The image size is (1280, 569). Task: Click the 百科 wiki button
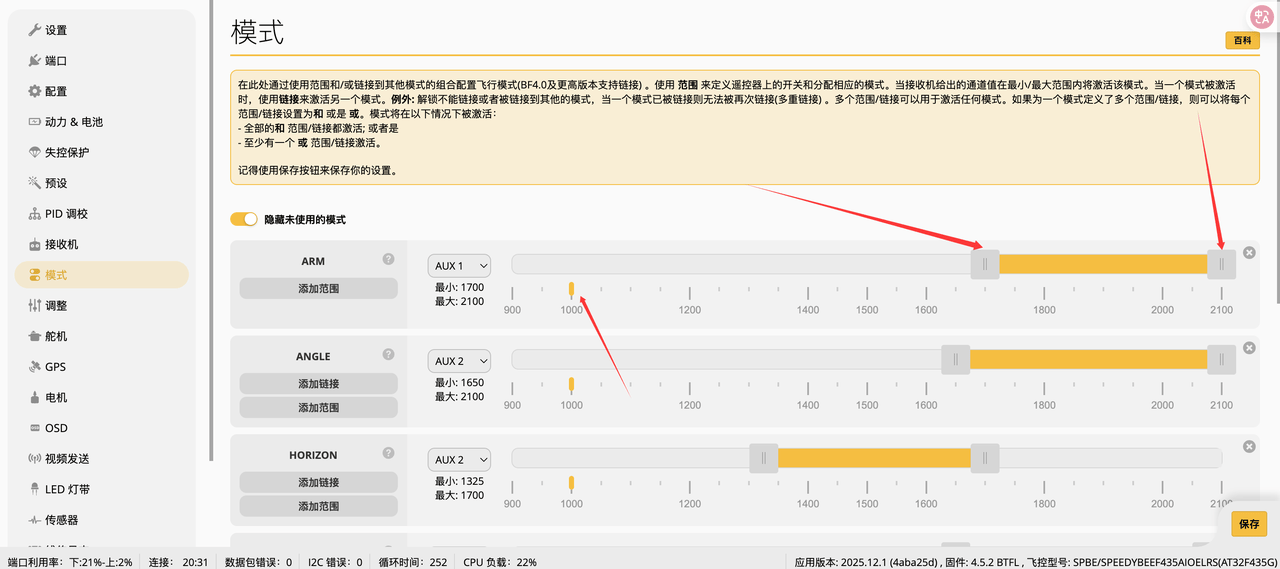(x=1242, y=40)
